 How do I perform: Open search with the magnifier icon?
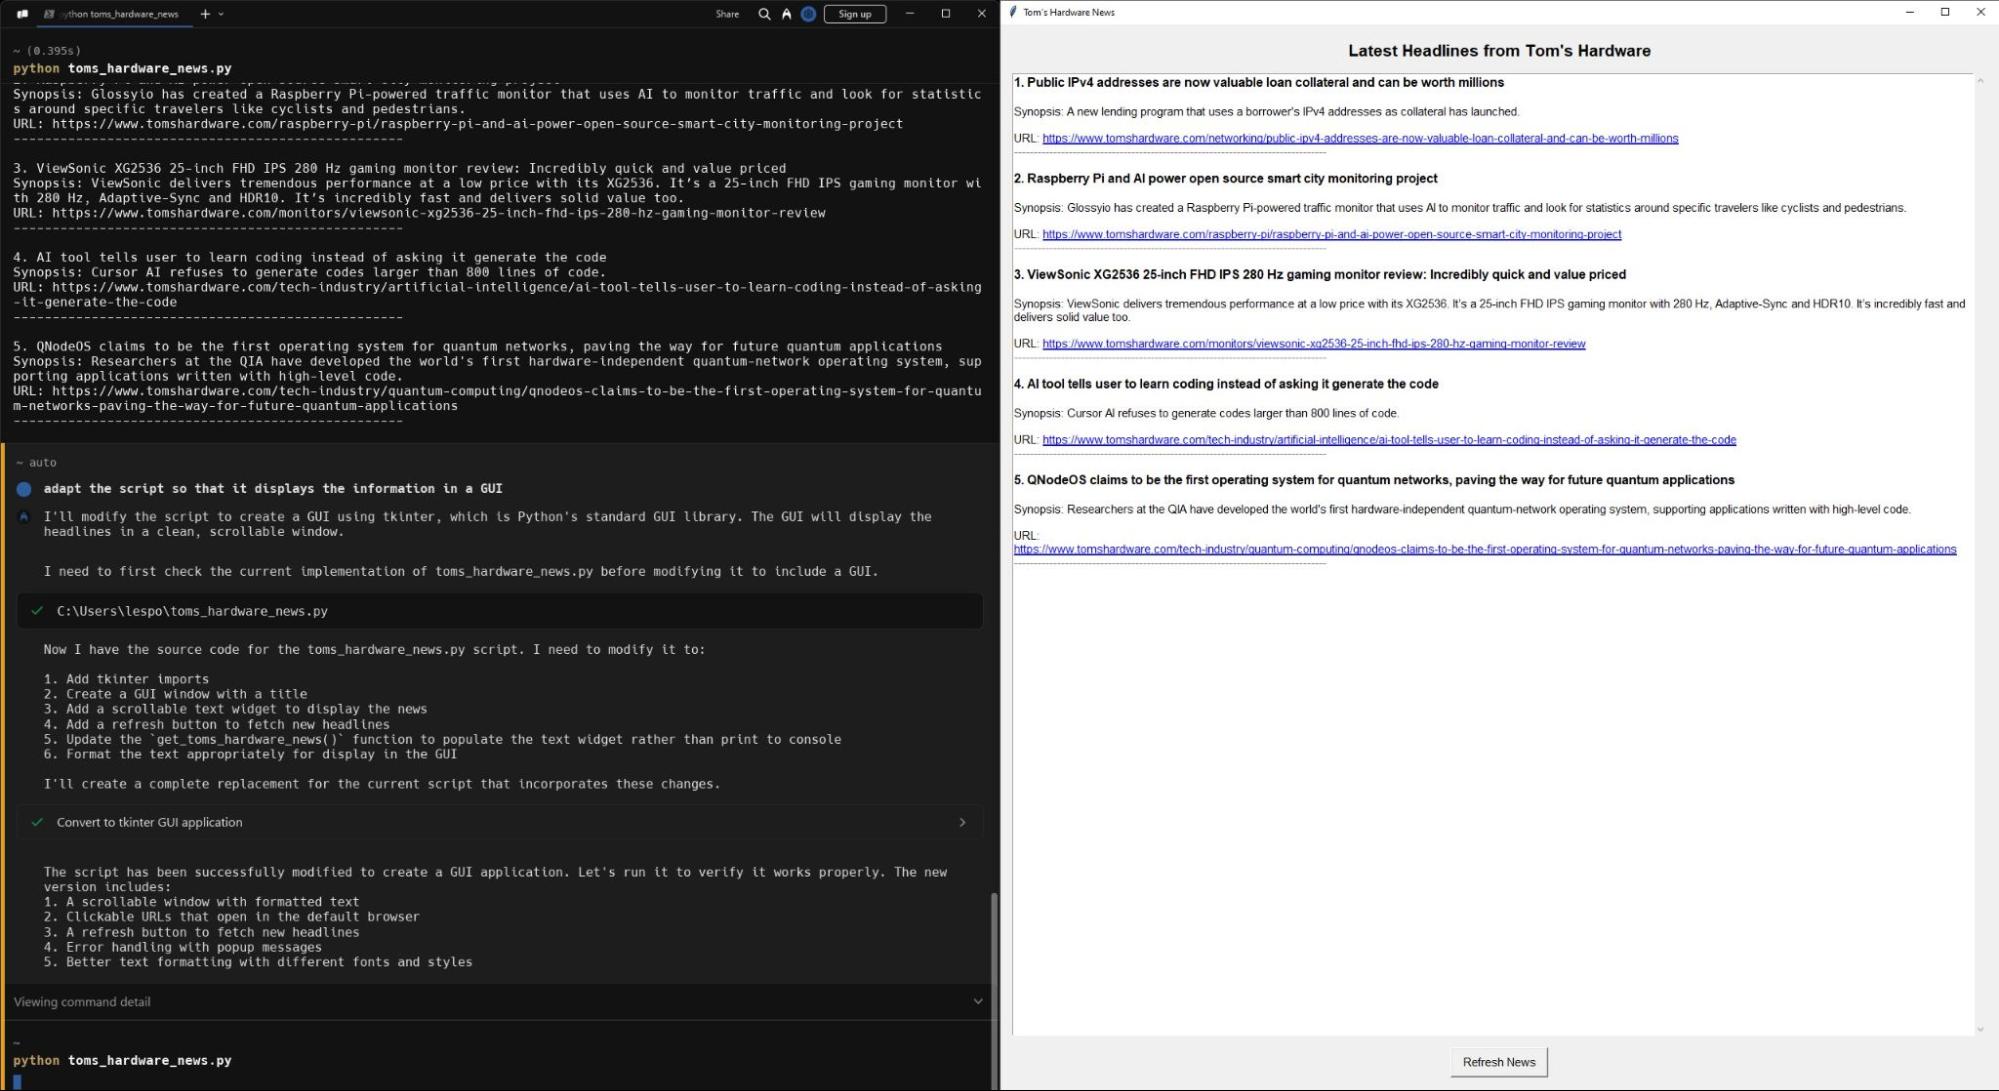tap(764, 14)
